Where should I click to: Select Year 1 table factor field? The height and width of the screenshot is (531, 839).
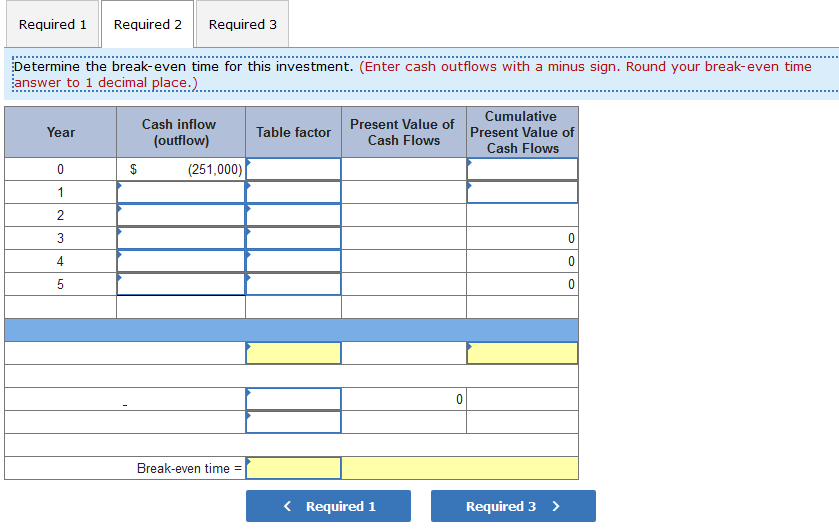tap(293, 192)
